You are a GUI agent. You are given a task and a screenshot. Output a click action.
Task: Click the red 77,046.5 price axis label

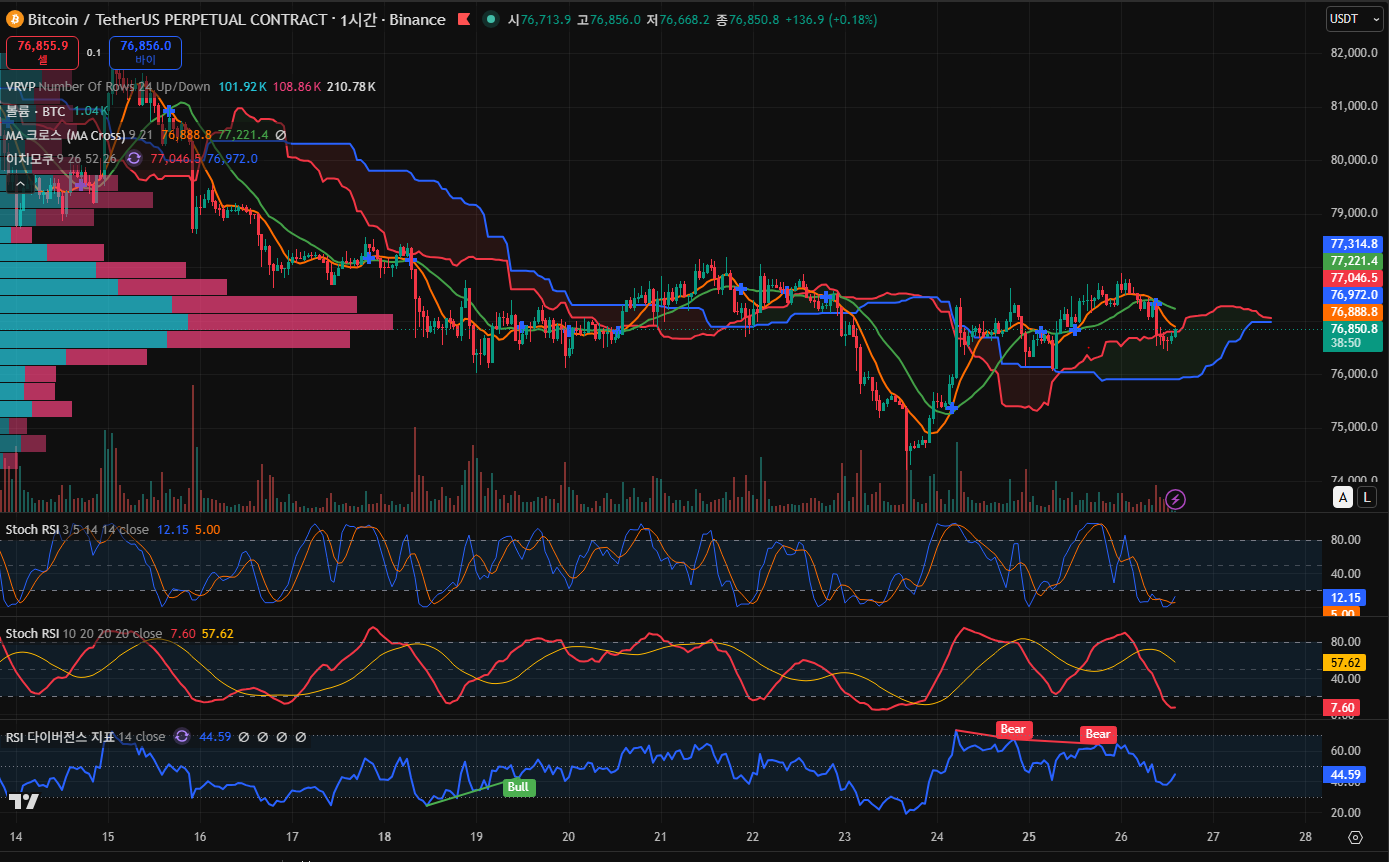[x=1352, y=277]
